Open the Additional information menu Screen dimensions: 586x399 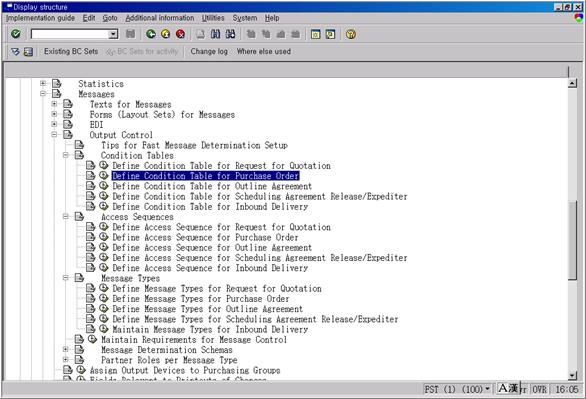click(x=160, y=18)
